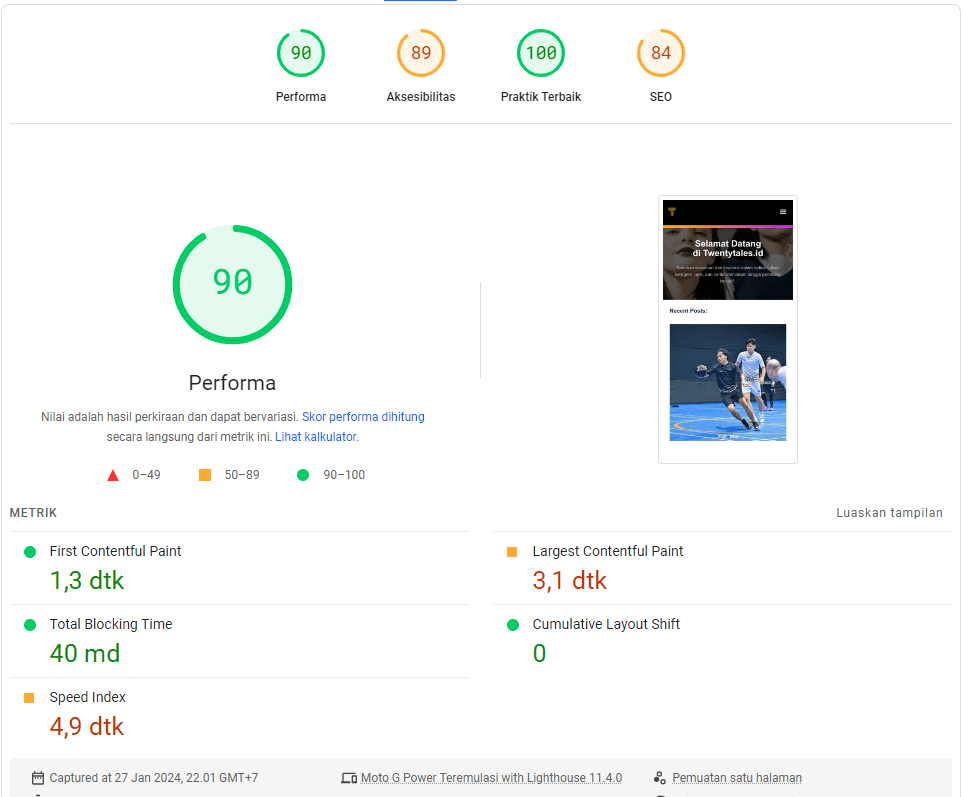
Task: Select the Aksesibilitas category label
Action: [421, 96]
